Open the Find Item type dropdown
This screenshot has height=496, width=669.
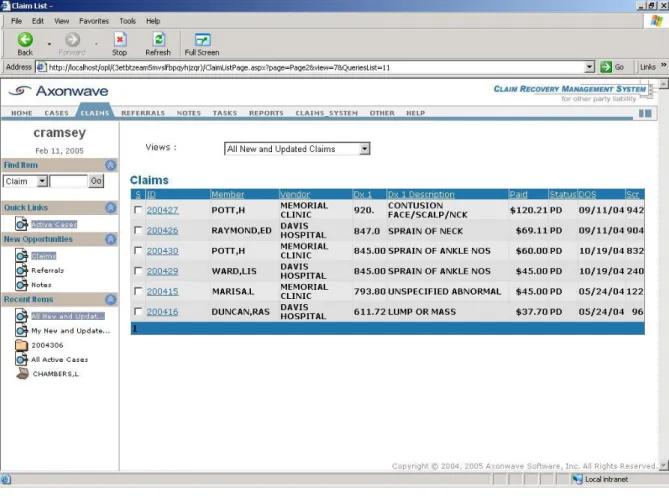click(42, 181)
